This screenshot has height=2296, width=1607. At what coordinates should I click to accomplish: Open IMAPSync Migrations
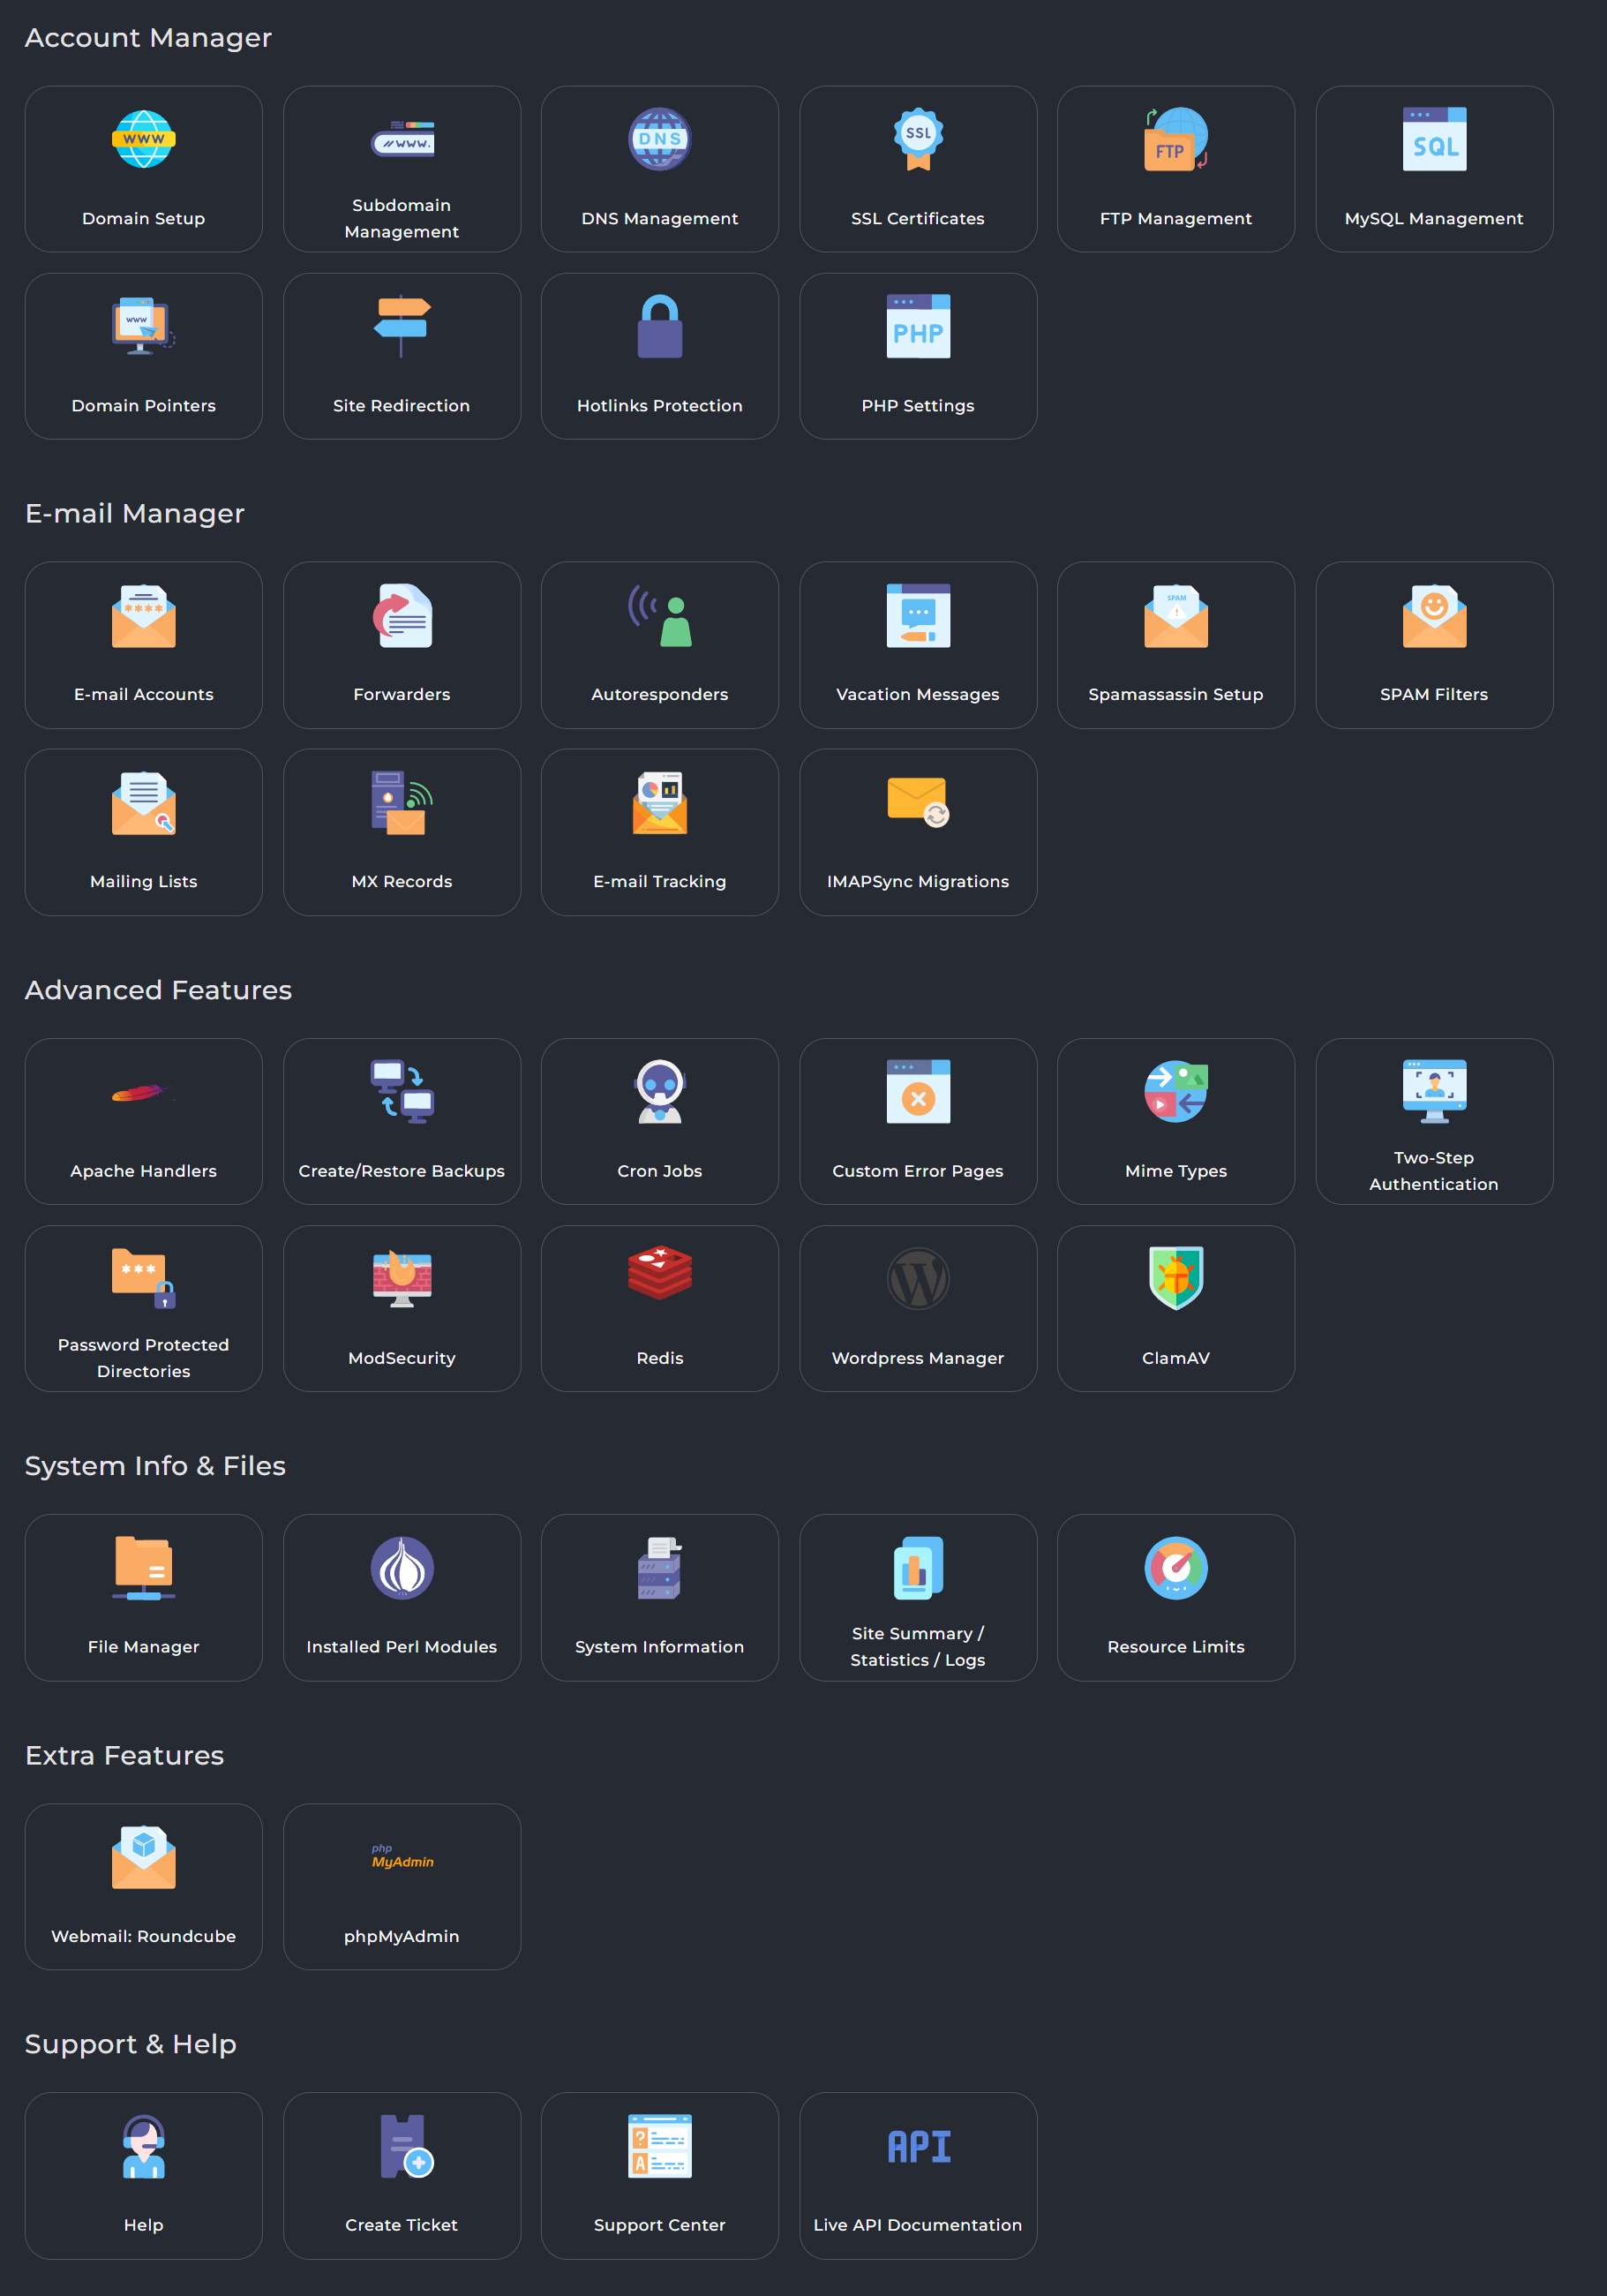click(x=917, y=831)
